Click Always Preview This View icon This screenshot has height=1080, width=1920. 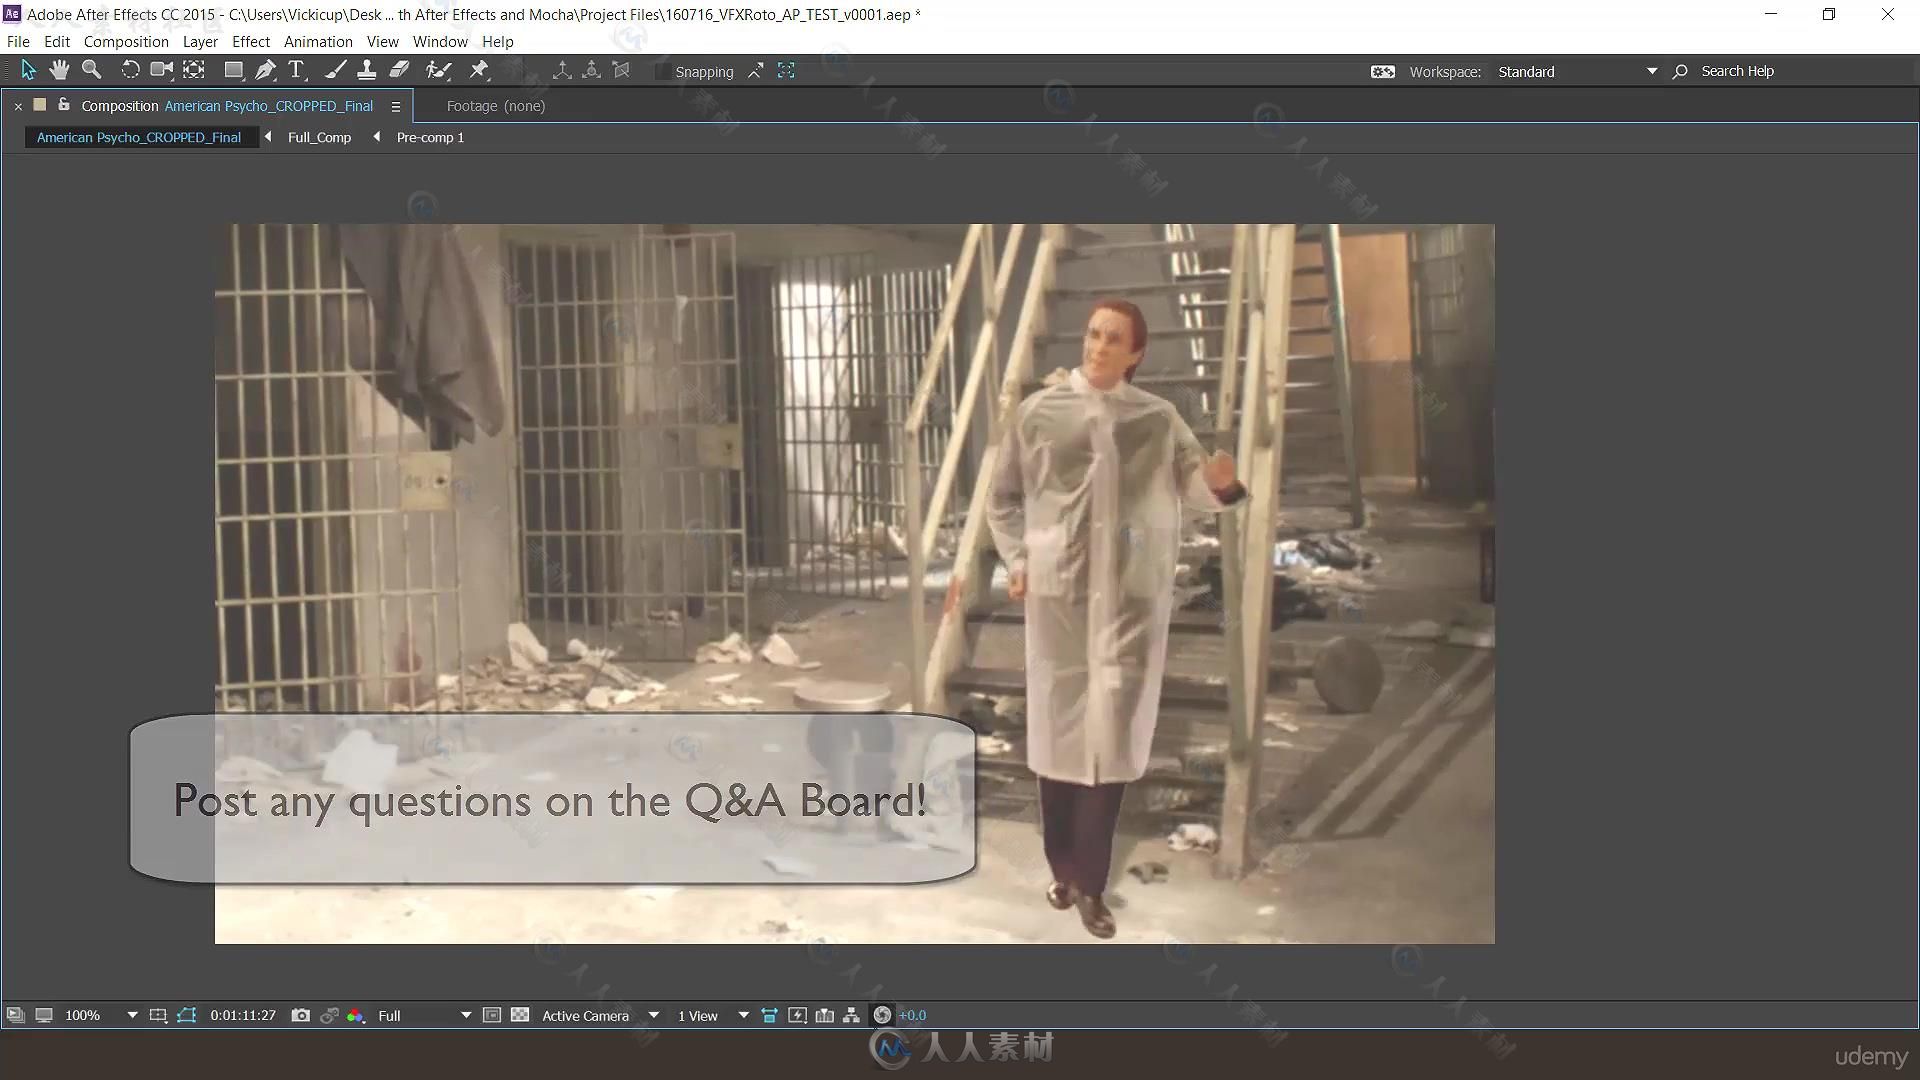click(x=15, y=1015)
